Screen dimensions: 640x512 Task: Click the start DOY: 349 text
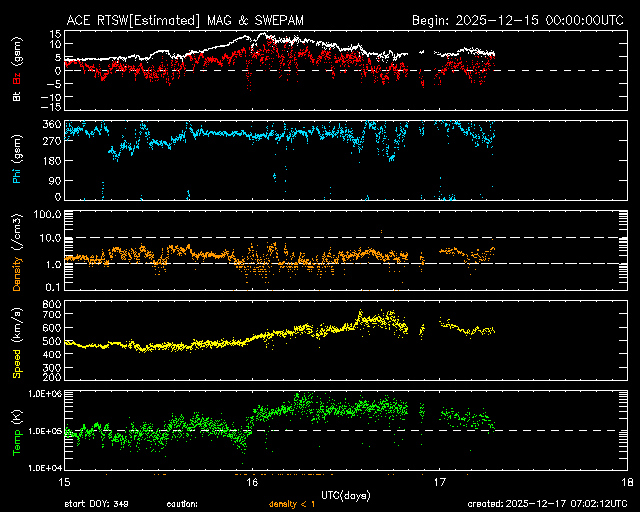(97, 504)
